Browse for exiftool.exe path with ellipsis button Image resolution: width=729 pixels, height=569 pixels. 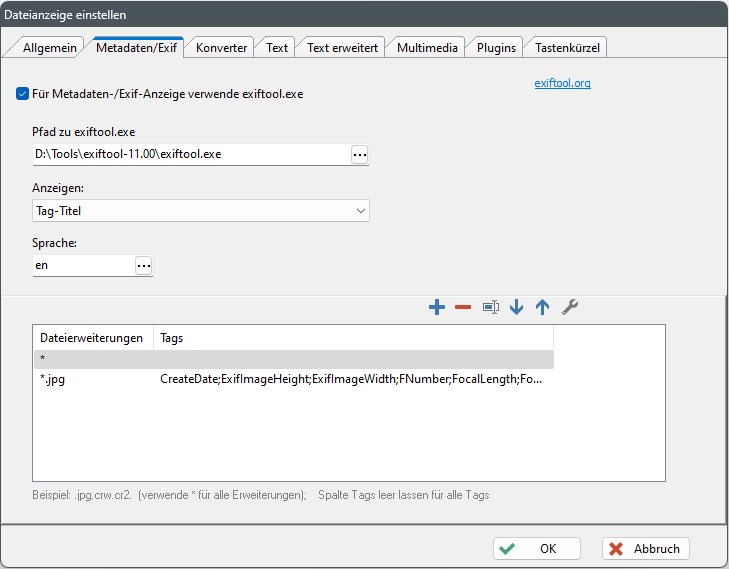pyautogui.click(x=359, y=154)
